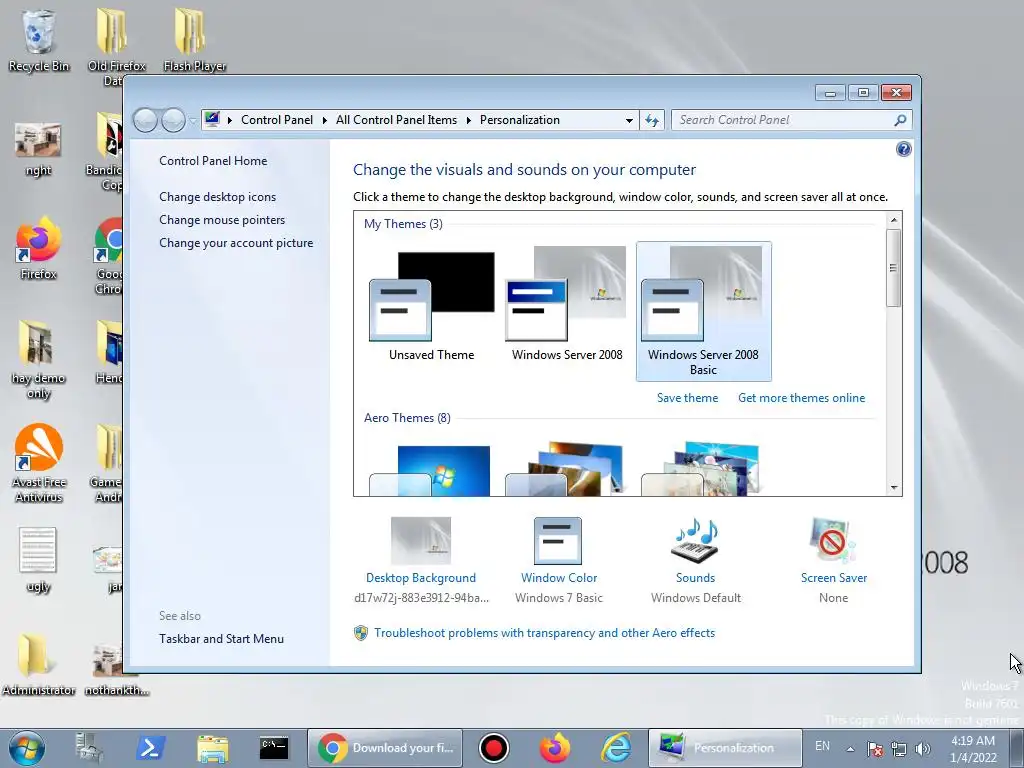Open Troubleshoot problems with transparency link
Viewport: 1024px width, 768px height.
point(545,633)
